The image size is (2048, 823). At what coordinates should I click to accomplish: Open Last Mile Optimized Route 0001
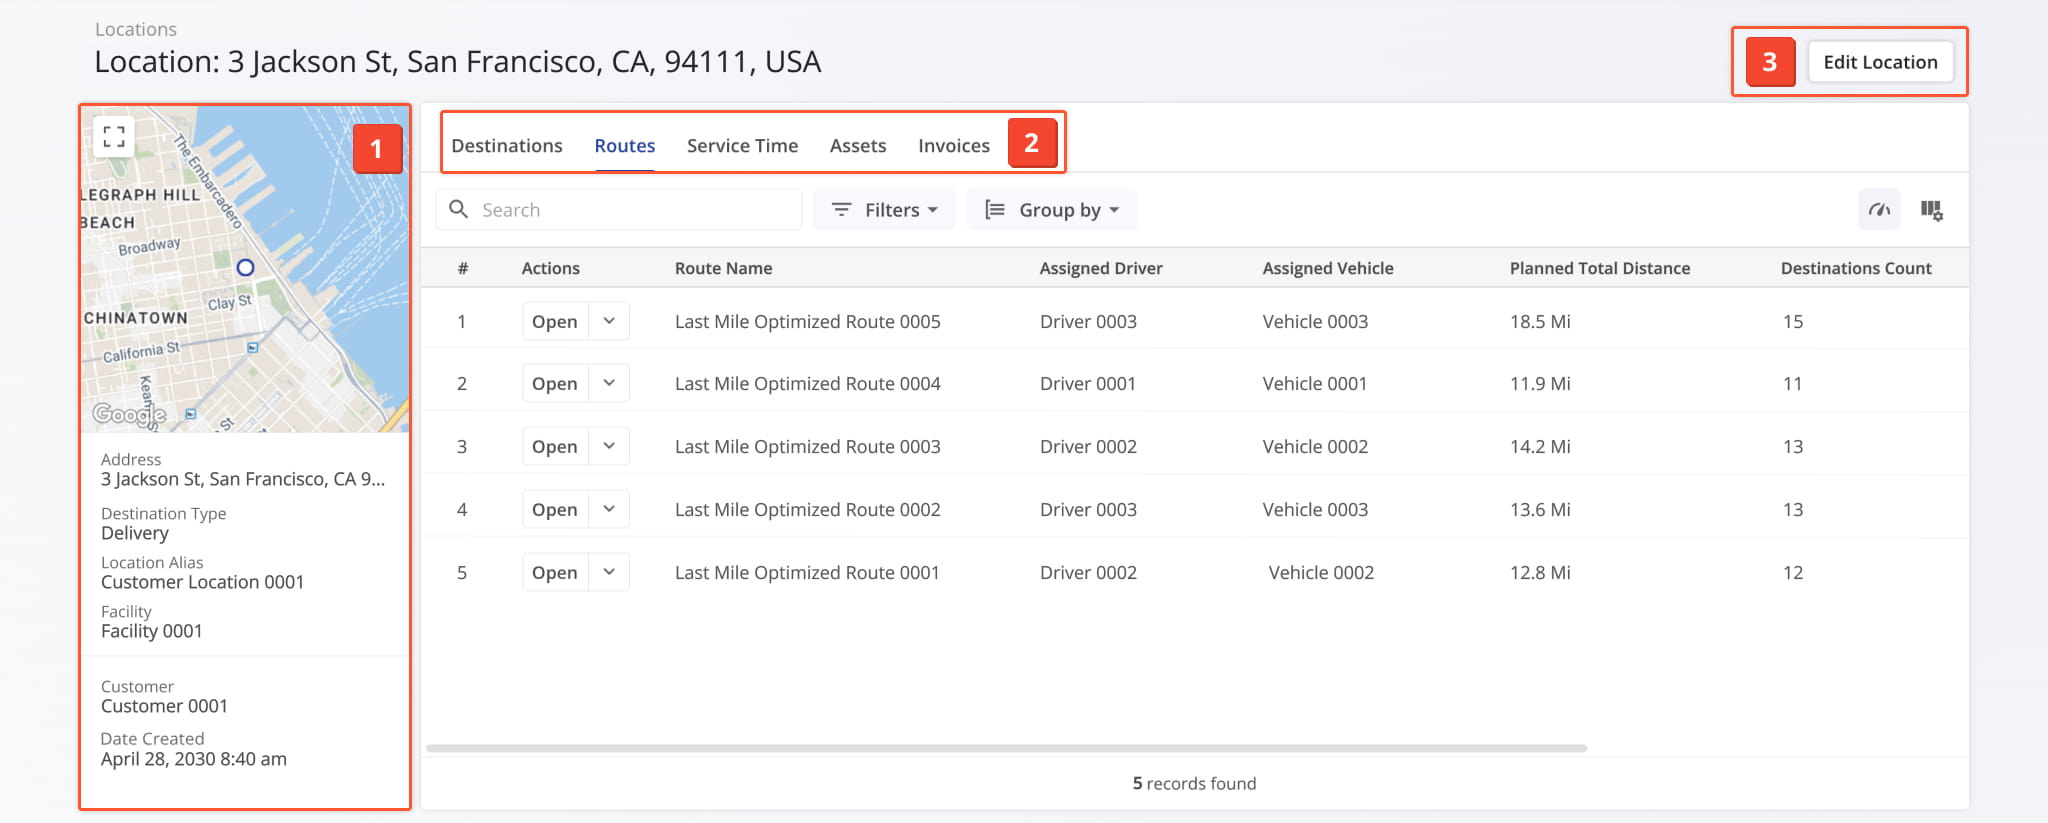pyautogui.click(x=555, y=573)
